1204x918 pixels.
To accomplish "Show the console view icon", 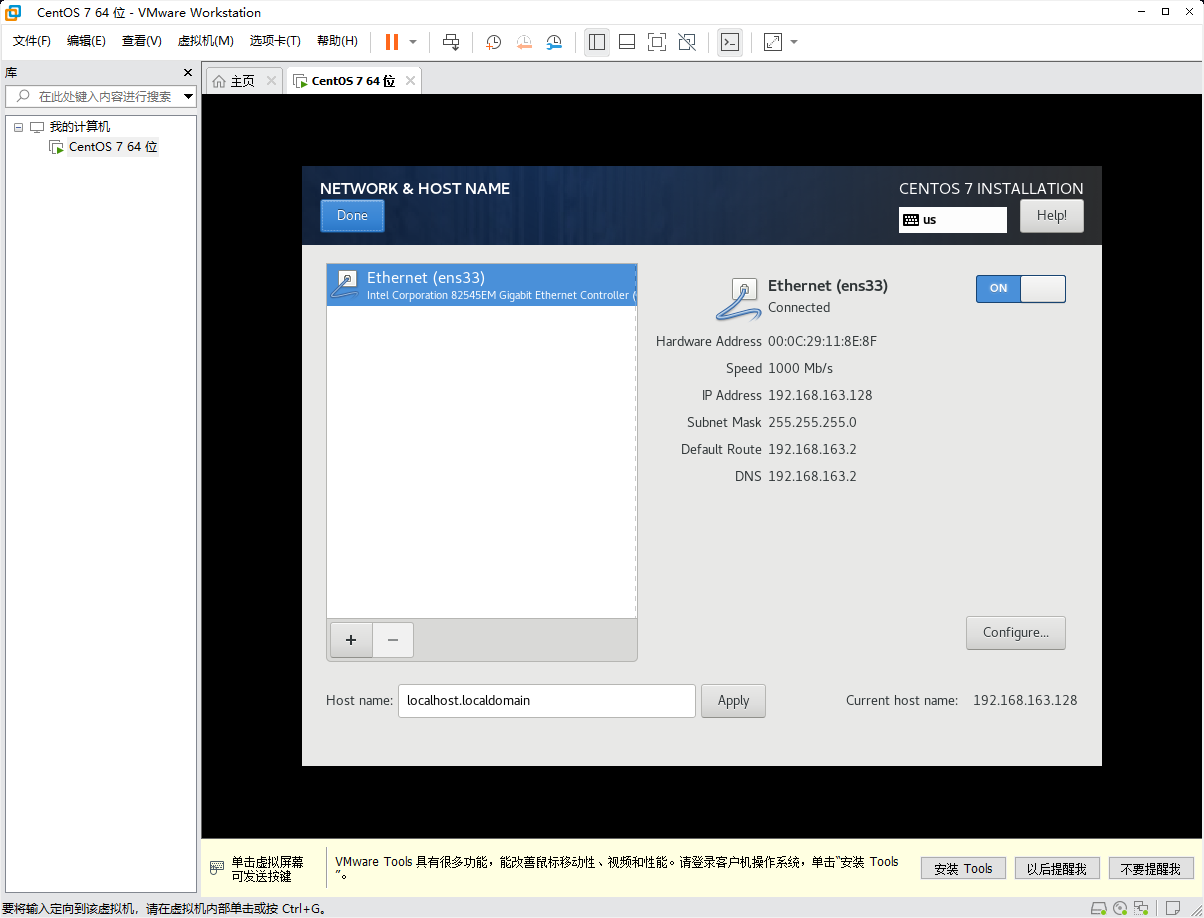I will click(x=730, y=42).
